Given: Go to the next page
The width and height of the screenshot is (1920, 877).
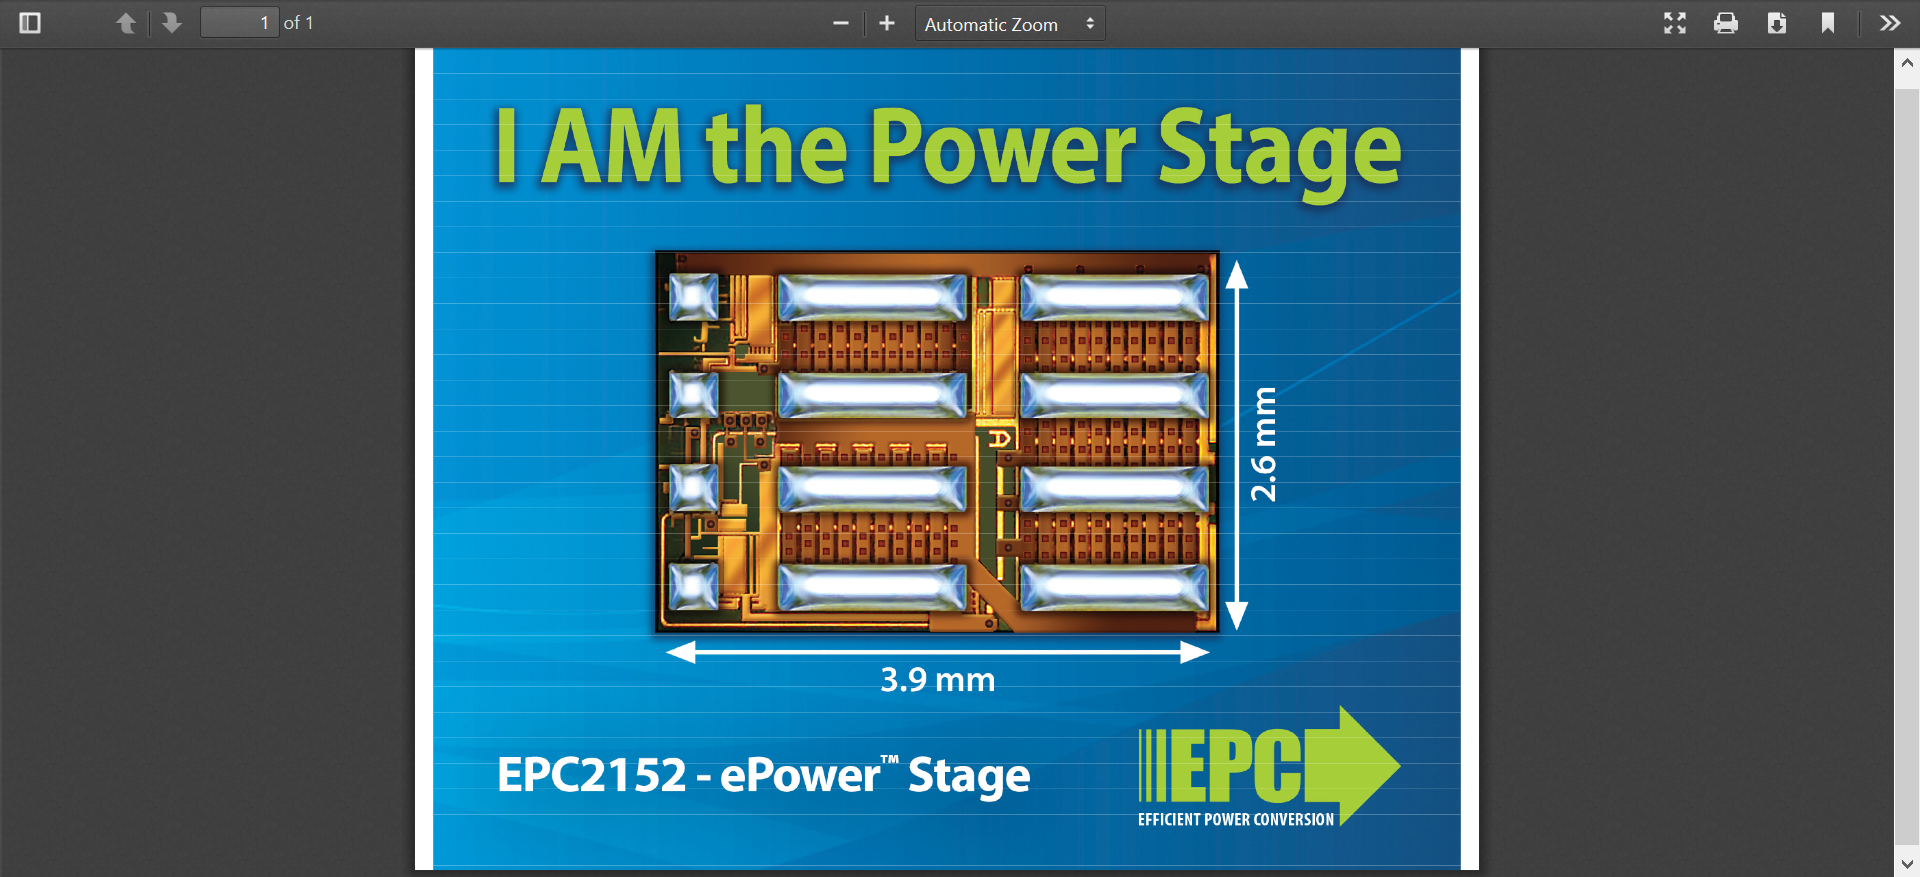Looking at the screenshot, I should tap(172, 23).
